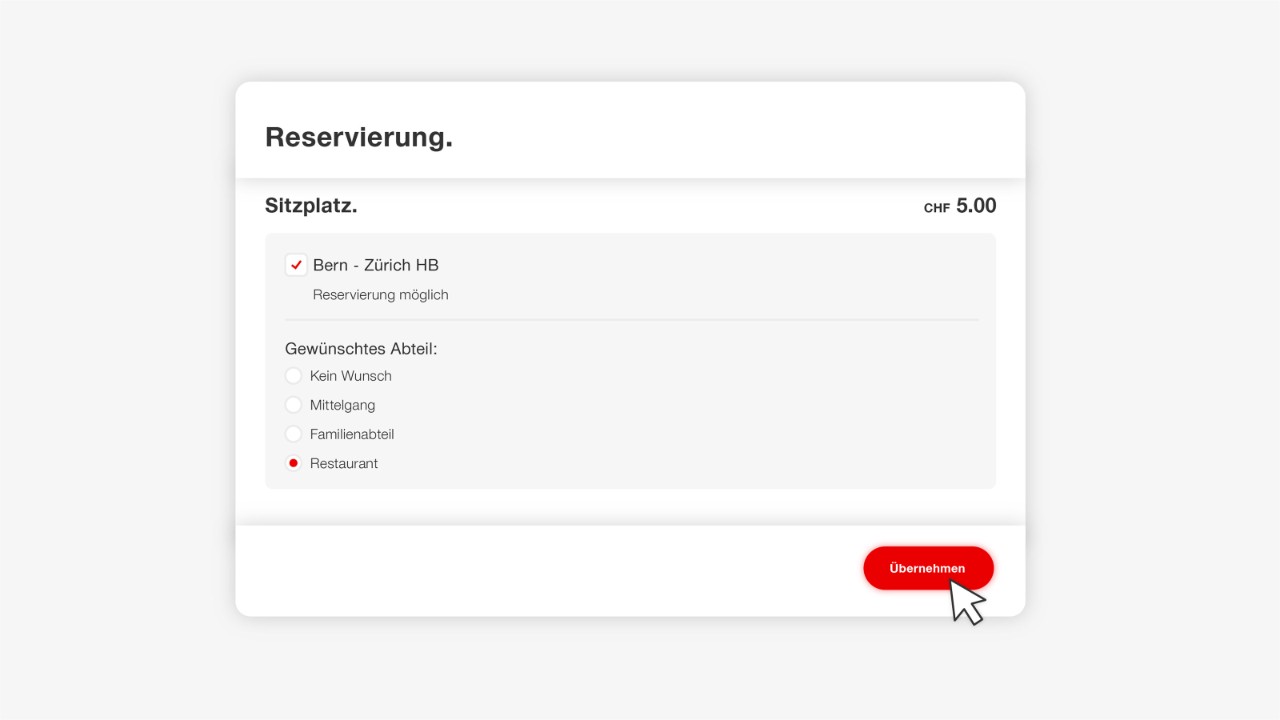Click the Familienabteil radio circle

(293, 434)
